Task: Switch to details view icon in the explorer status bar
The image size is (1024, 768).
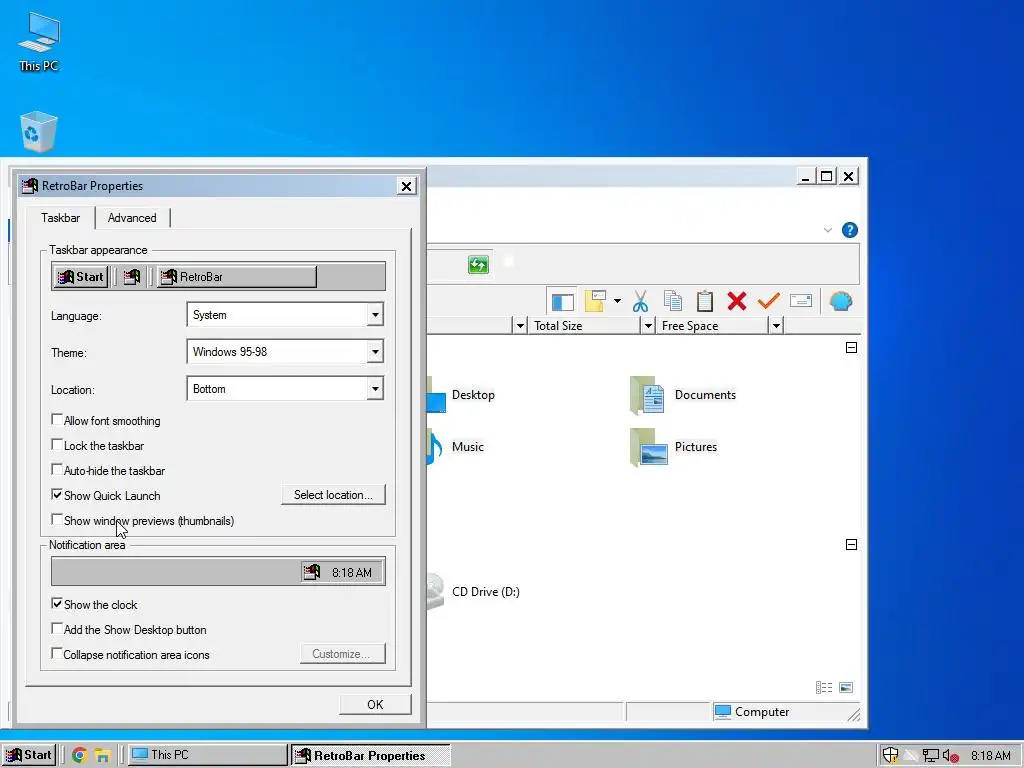Action: tap(824, 688)
